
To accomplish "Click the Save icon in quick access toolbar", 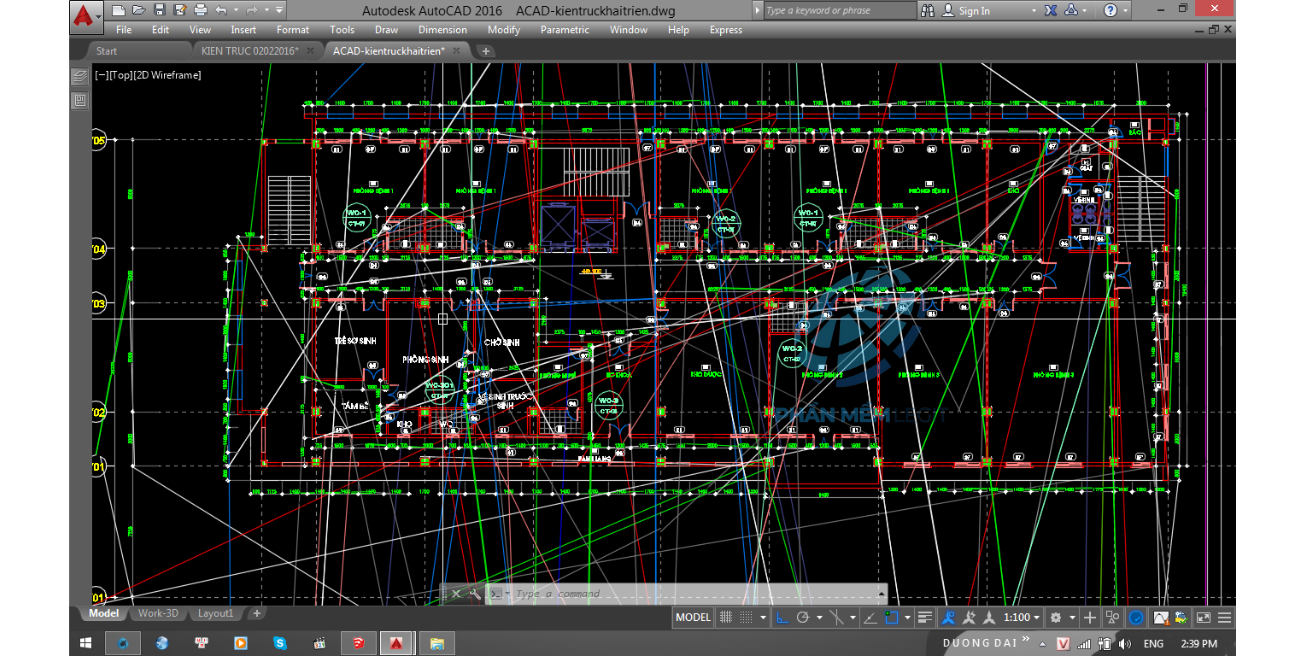I will (161, 10).
